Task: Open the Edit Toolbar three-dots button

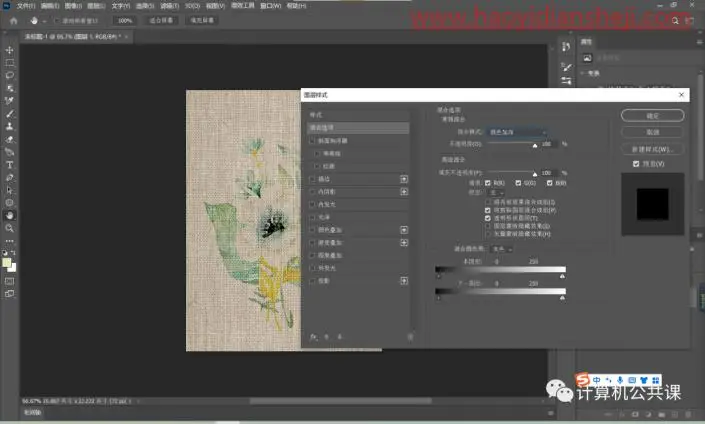Action: click(9, 241)
